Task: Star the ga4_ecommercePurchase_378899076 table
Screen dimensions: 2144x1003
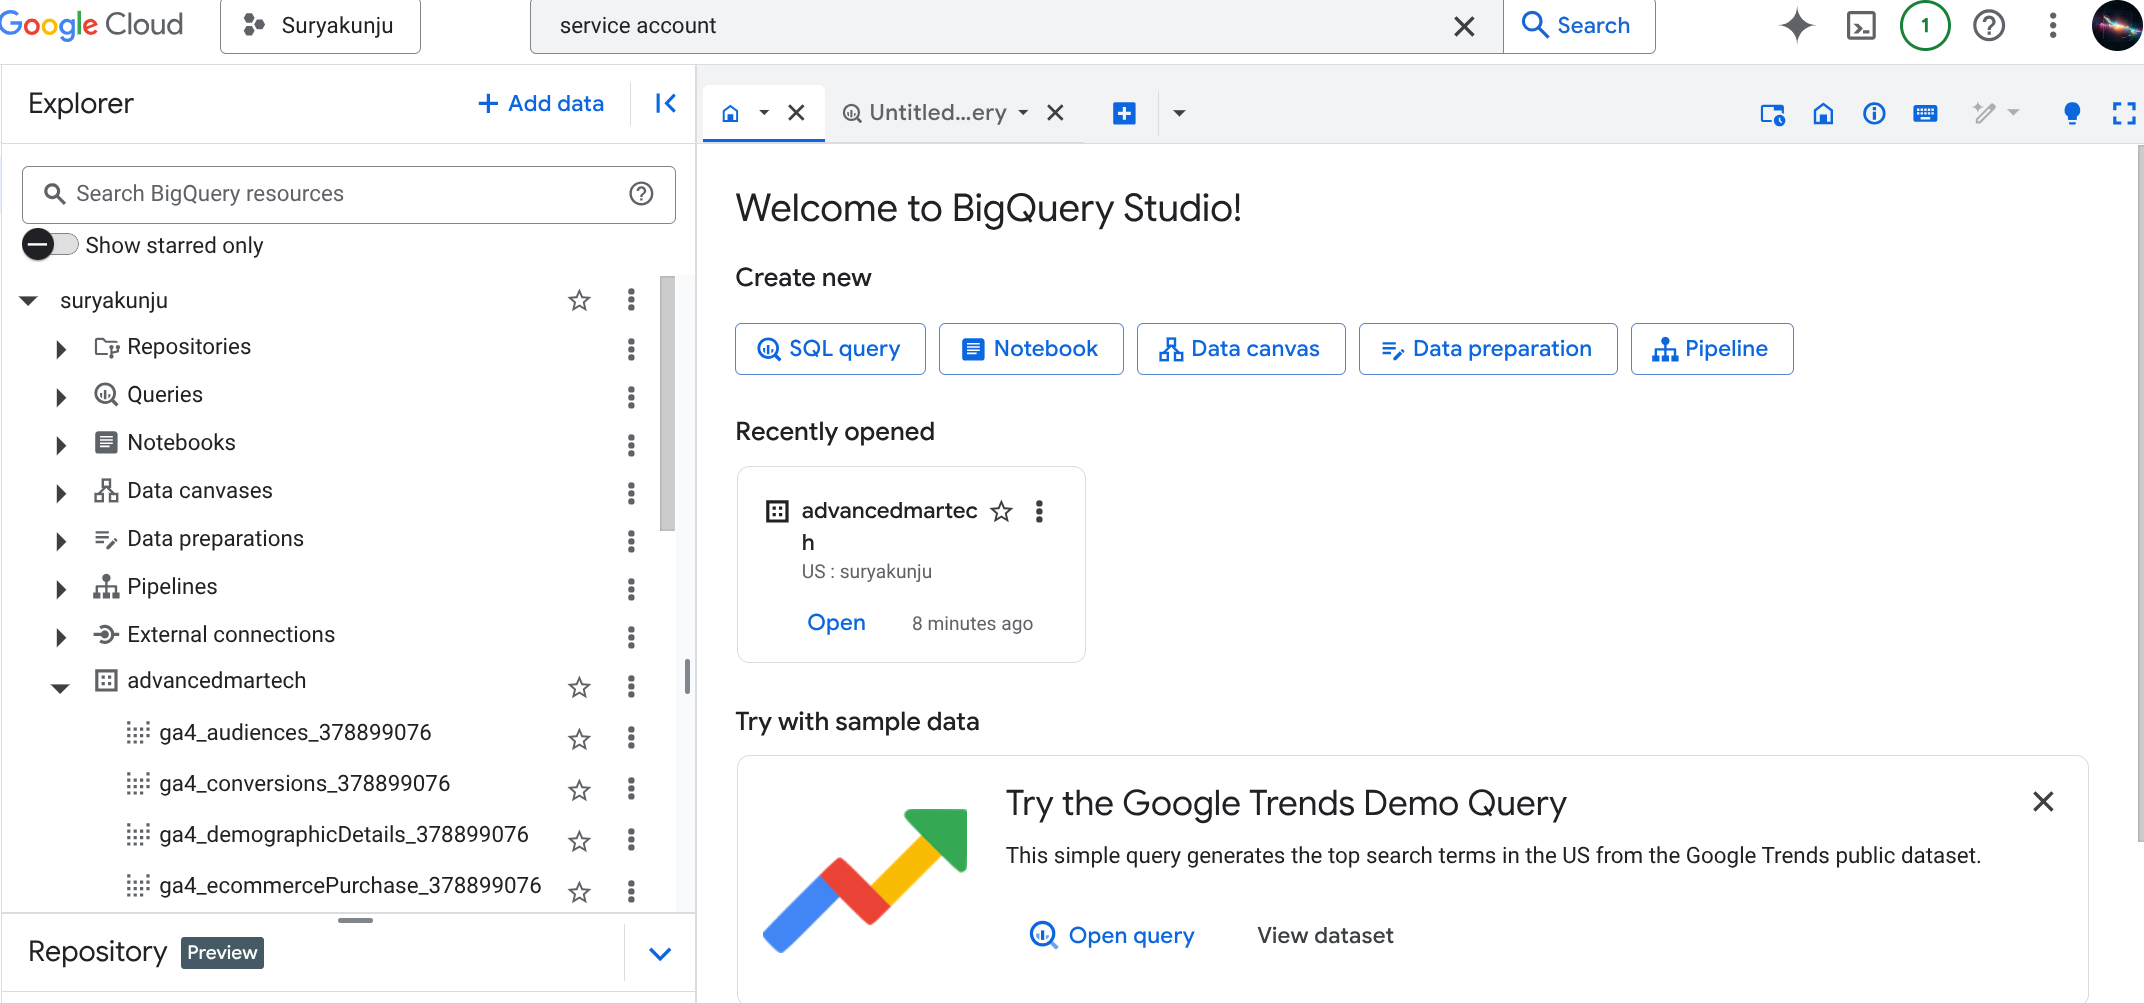Action: click(579, 892)
